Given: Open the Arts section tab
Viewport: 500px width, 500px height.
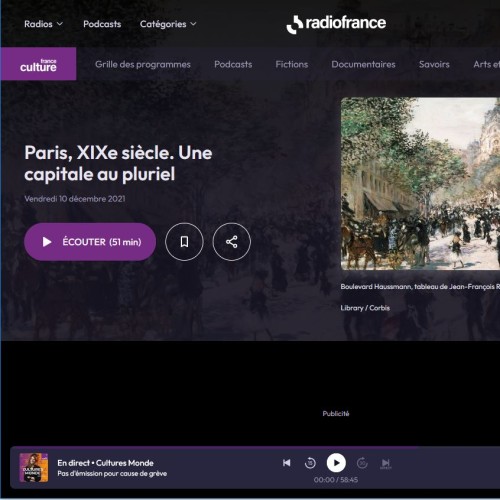Looking at the screenshot, I should (487, 64).
